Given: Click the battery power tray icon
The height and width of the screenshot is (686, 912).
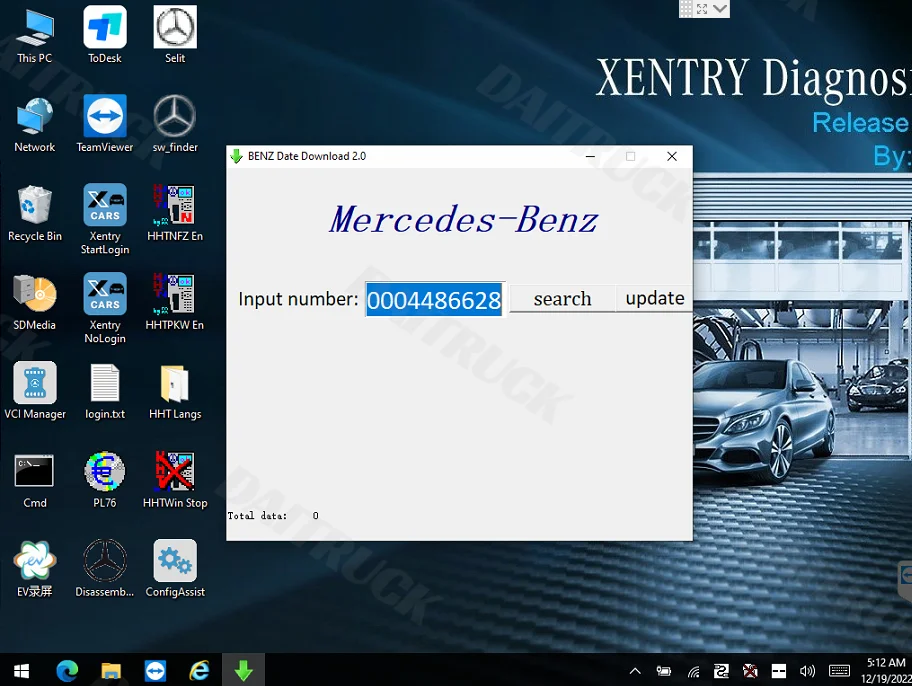Looking at the screenshot, I should tap(664, 671).
